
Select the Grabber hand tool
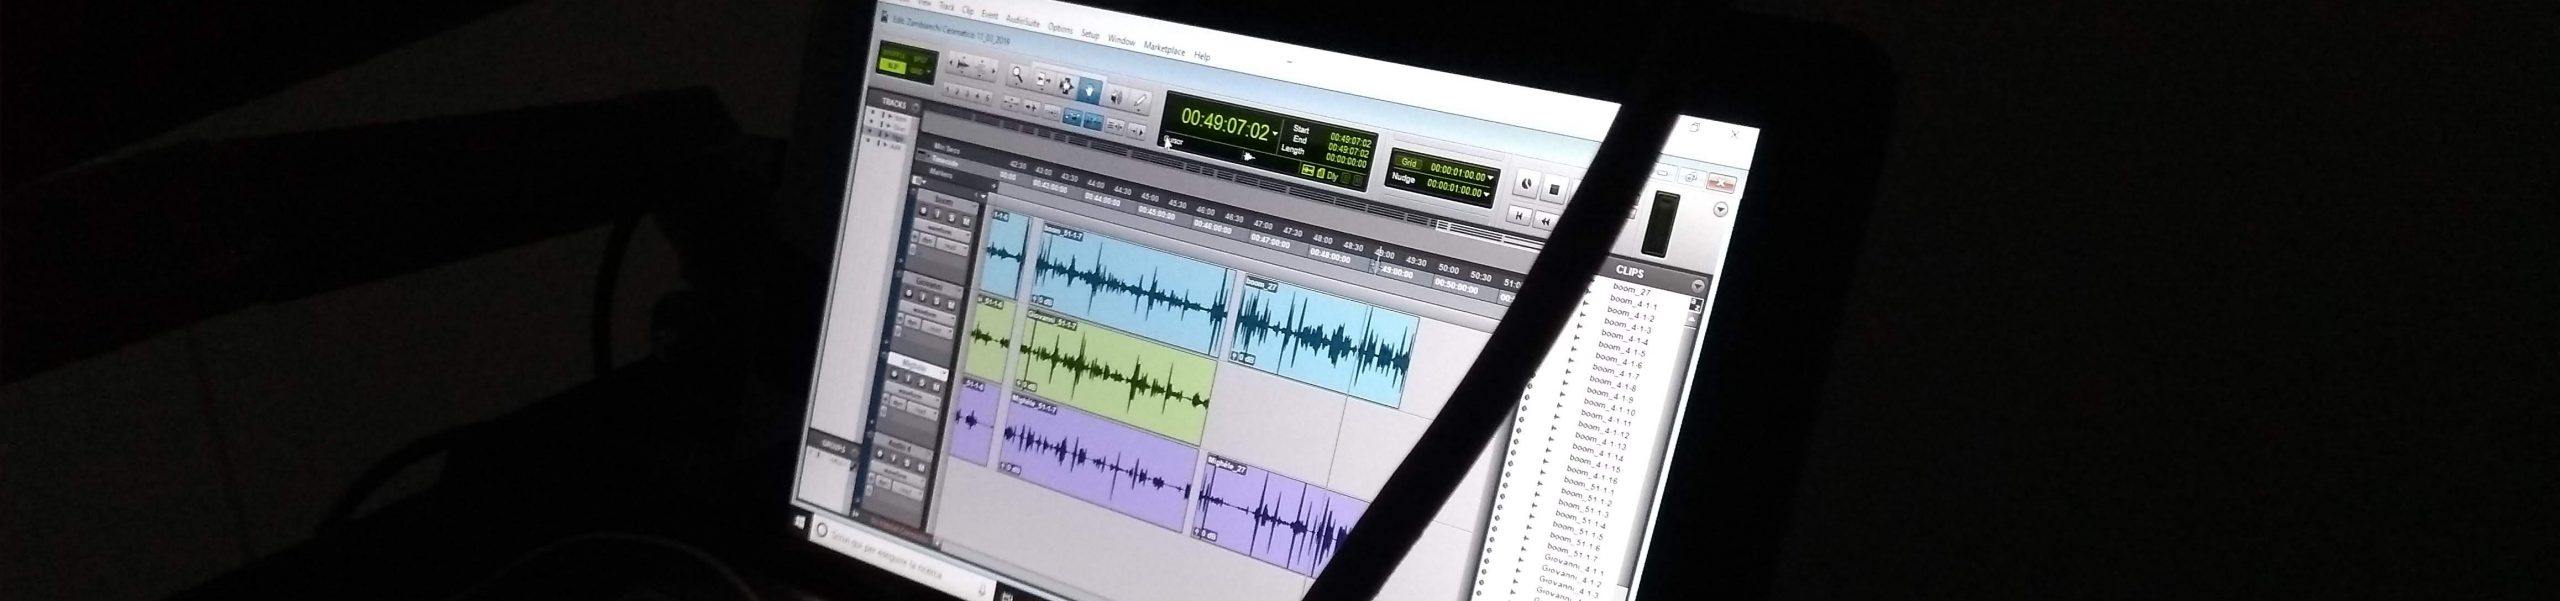click(1090, 89)
